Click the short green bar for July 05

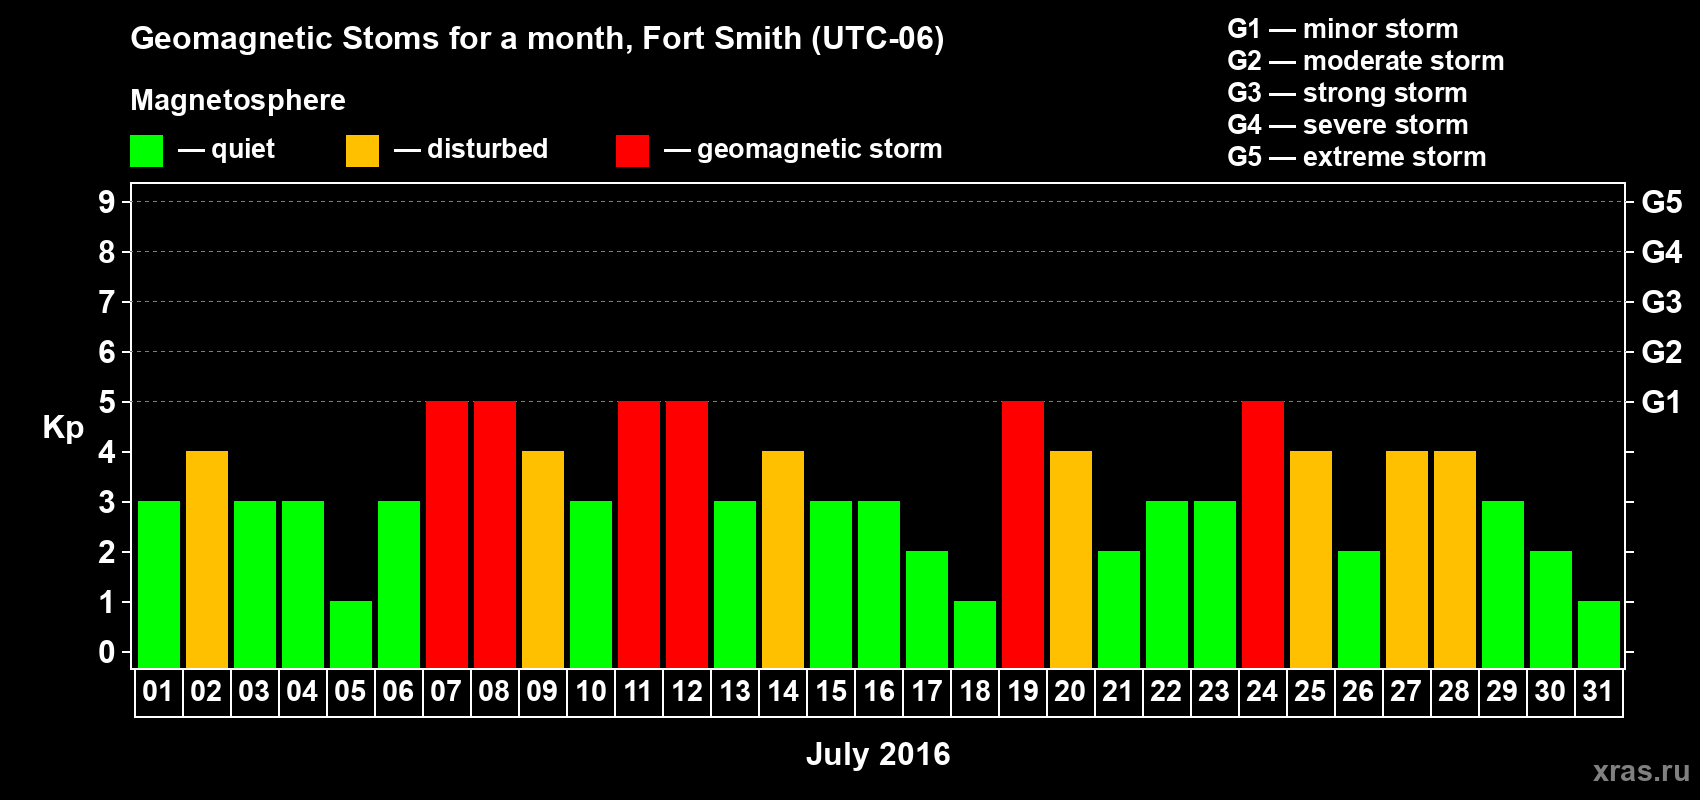click(351, 635)
